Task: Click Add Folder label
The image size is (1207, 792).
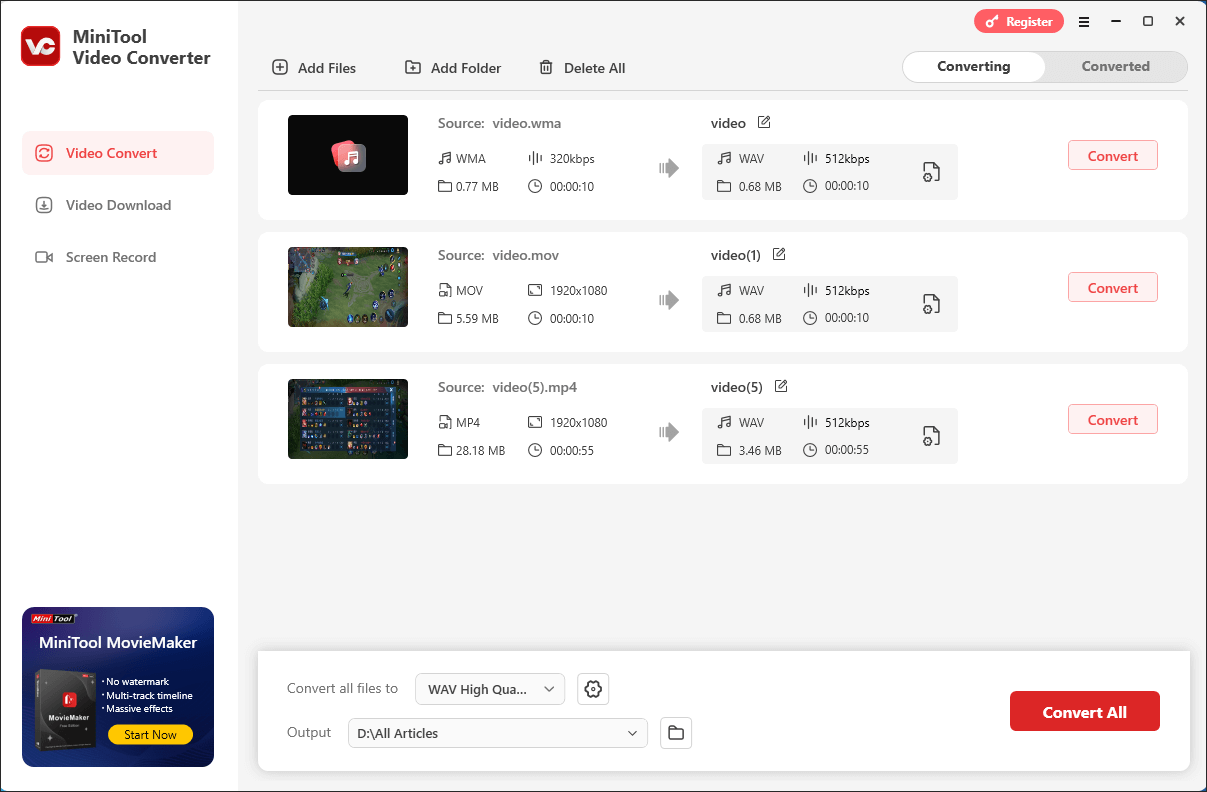Action: tap(466, 68)
